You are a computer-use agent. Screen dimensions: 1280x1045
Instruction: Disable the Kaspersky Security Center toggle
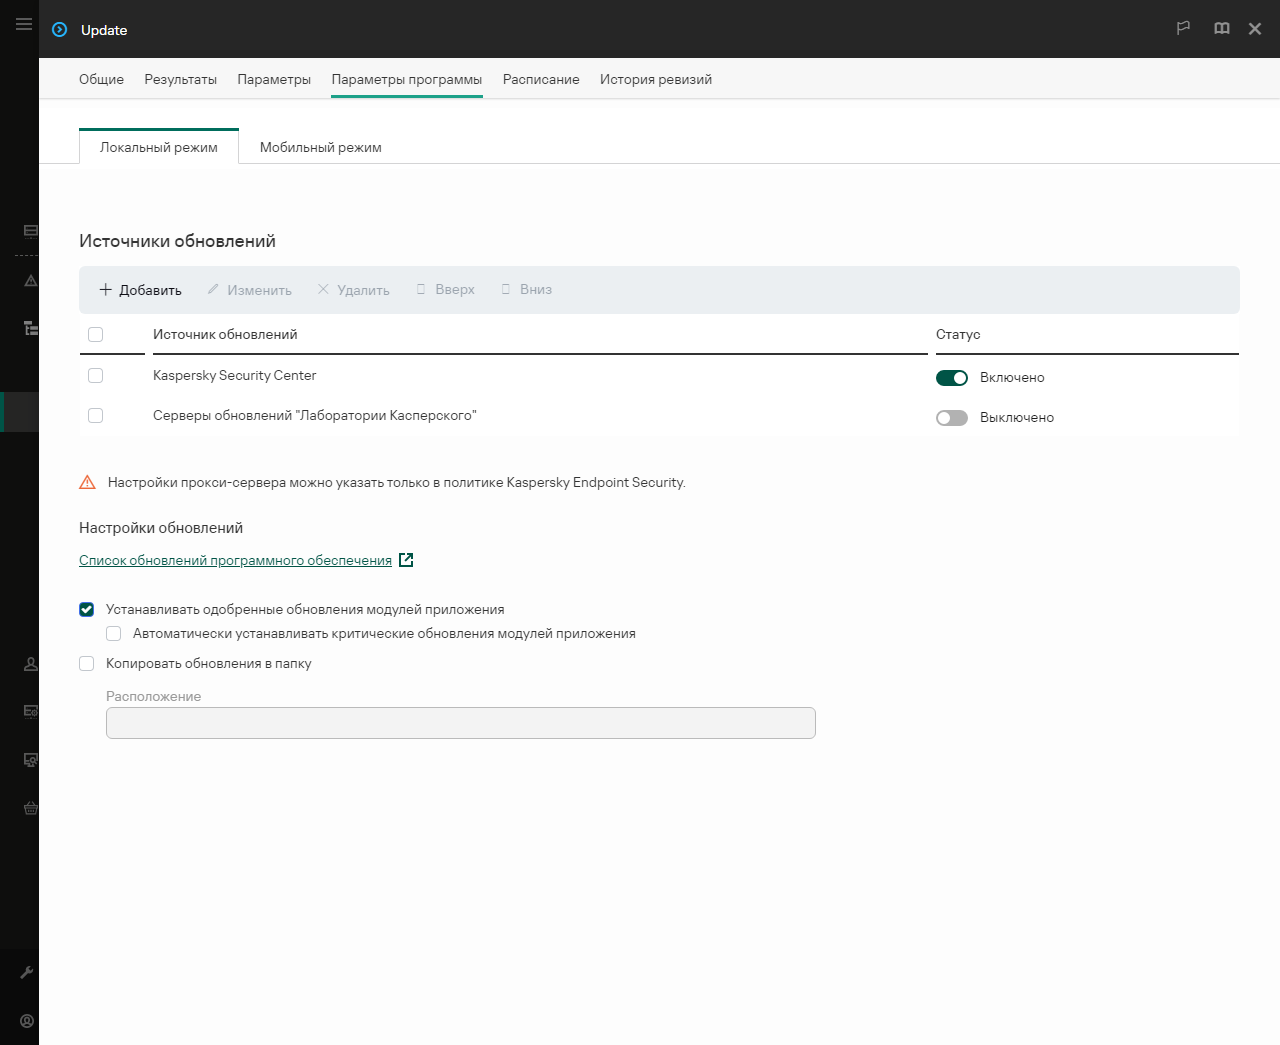click(951, 378)
